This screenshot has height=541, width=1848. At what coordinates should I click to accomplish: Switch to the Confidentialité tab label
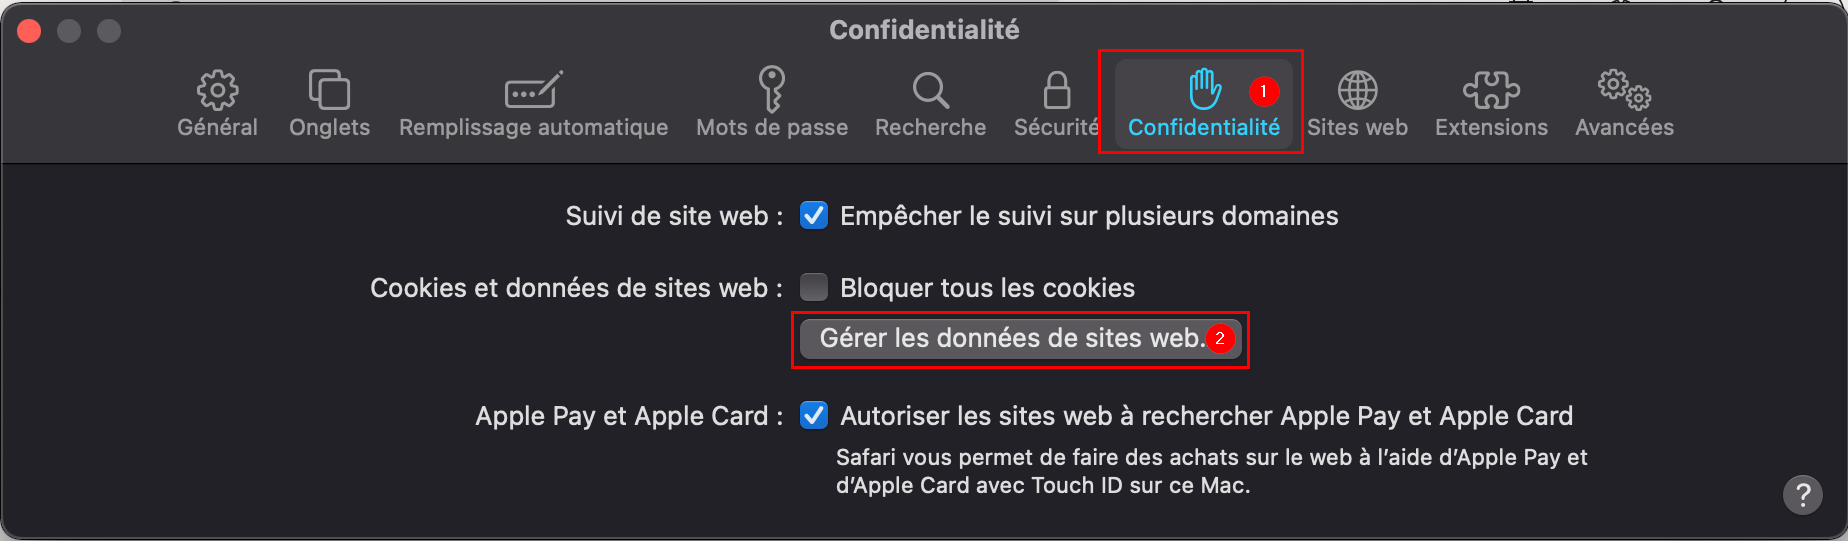(1204, 127)
